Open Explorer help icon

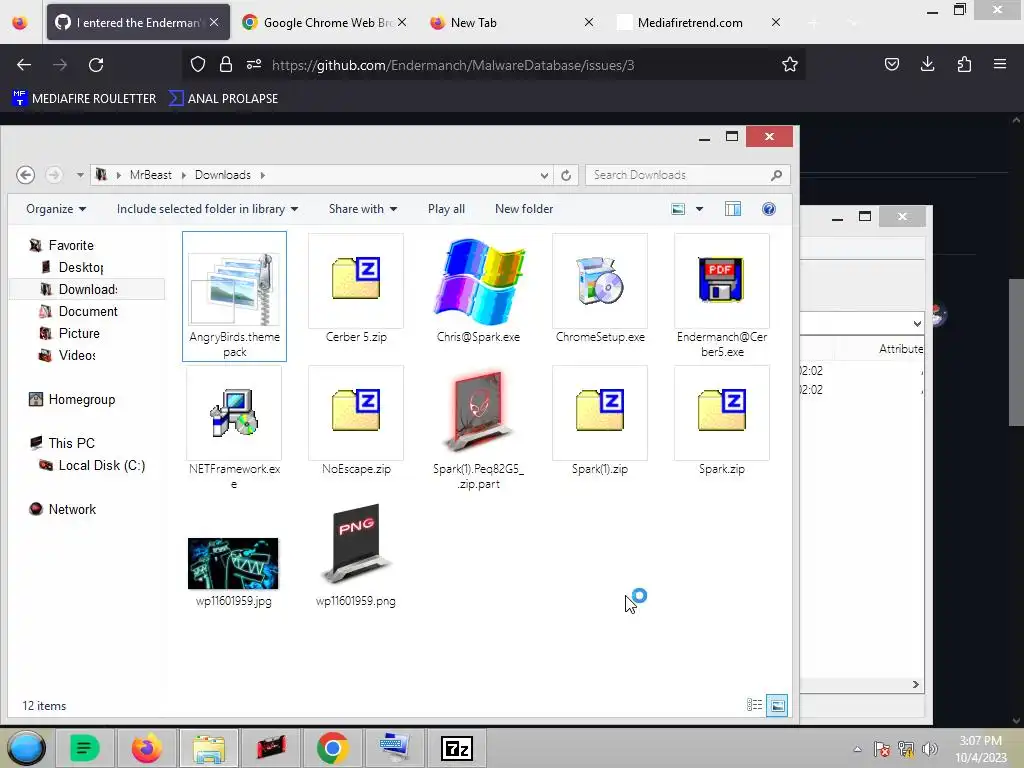tap(769, 209)
